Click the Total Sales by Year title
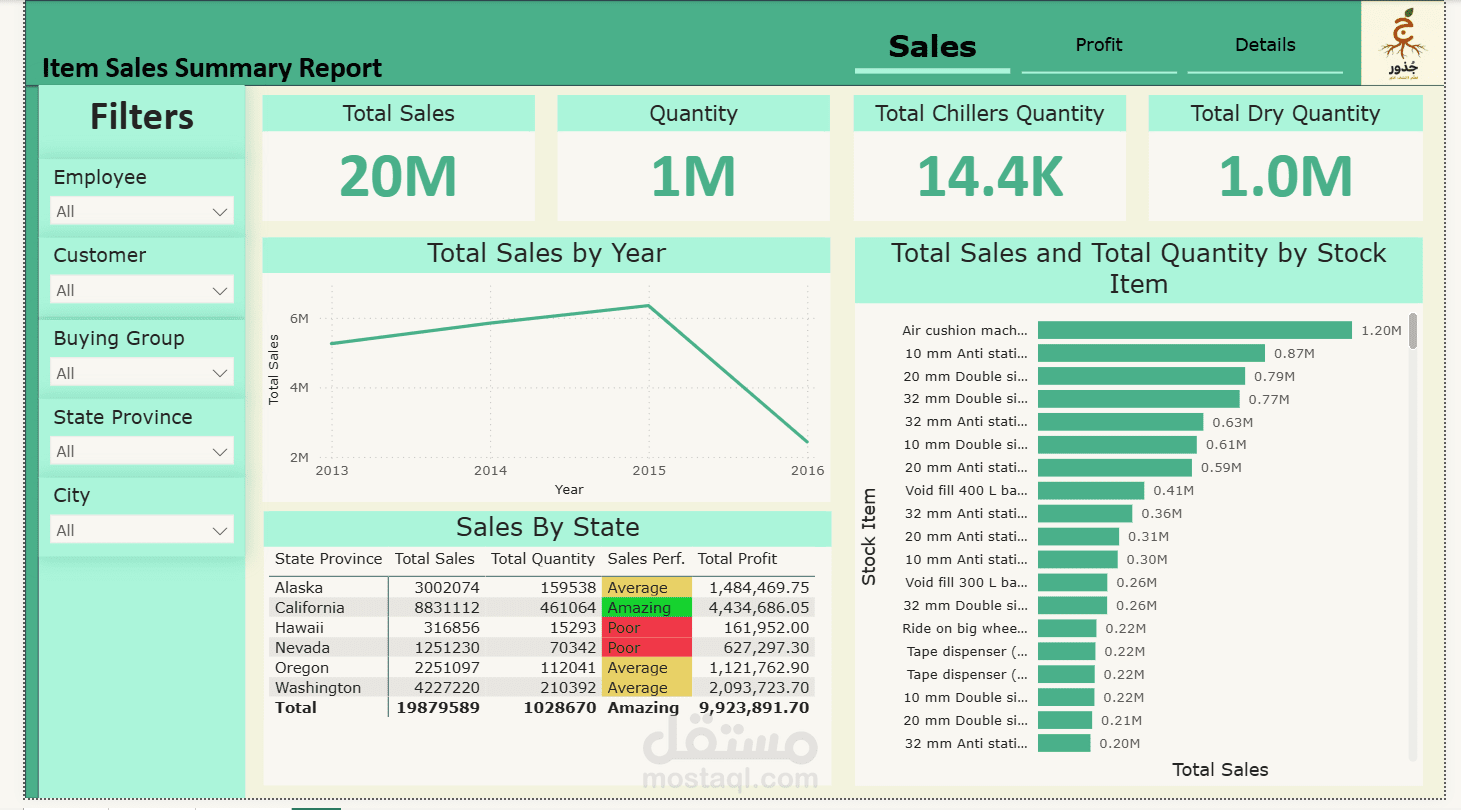This screenshot has height=810, width=1461. tap(546, 254)
